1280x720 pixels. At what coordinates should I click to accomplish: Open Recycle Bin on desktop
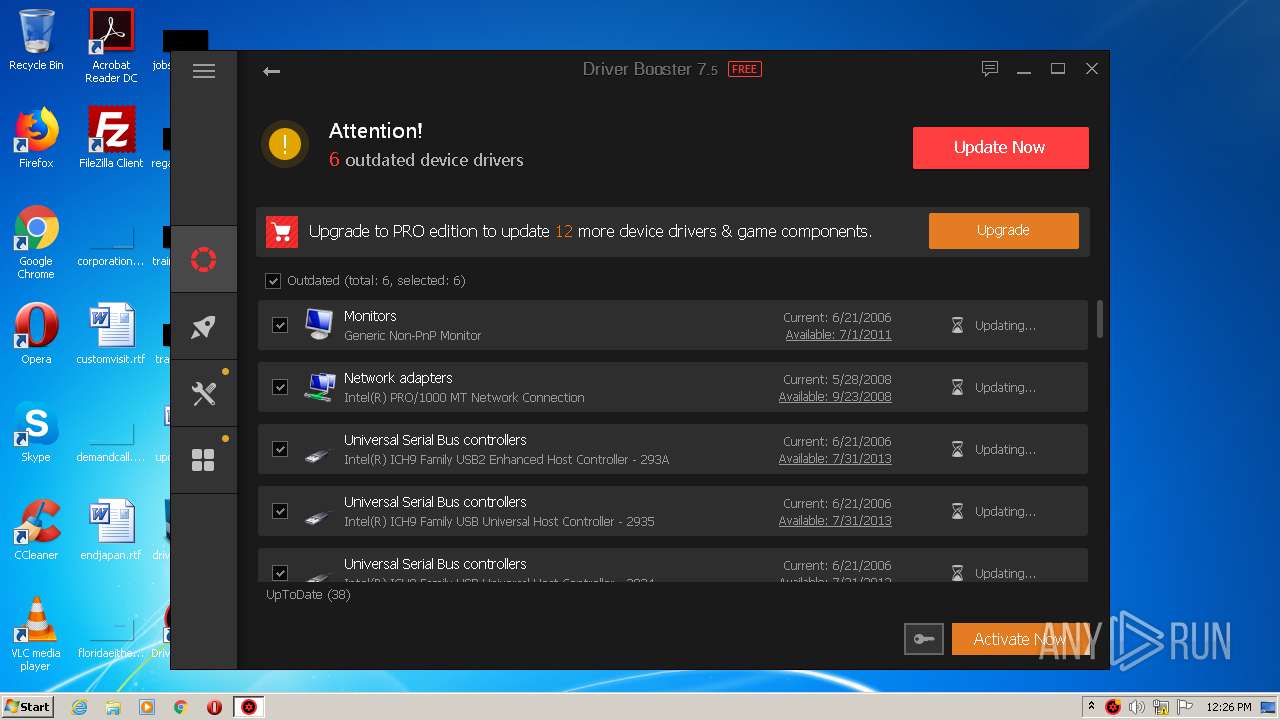coord(36,40)
